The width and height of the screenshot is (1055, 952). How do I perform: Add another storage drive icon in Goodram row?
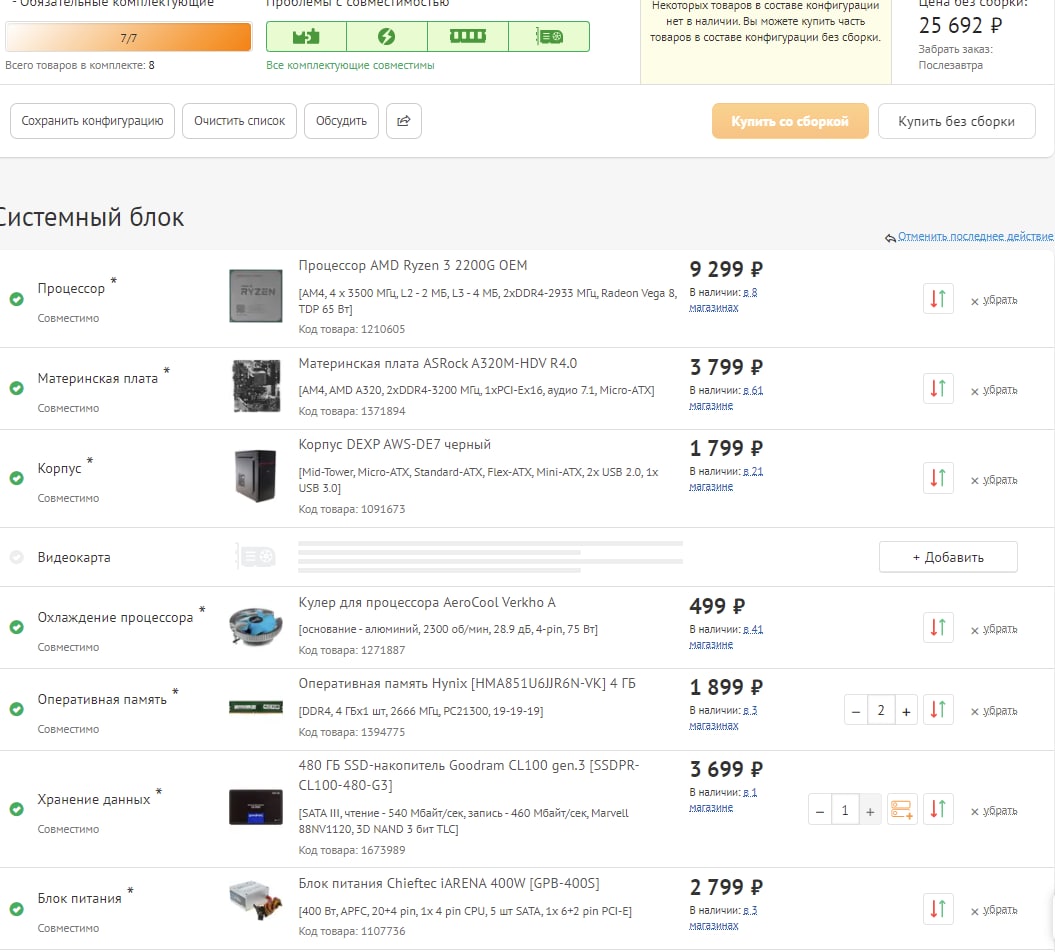tap(902, 809)
